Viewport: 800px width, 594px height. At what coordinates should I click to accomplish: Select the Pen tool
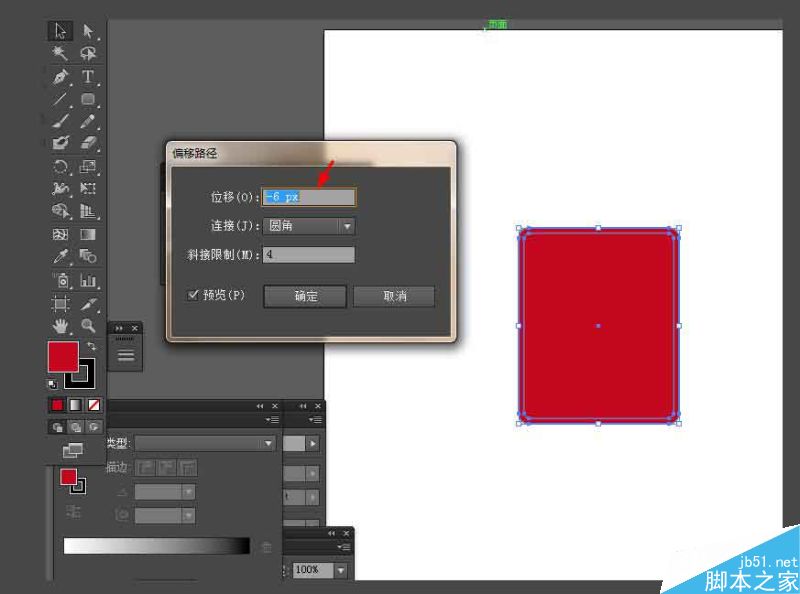point(60,77)
